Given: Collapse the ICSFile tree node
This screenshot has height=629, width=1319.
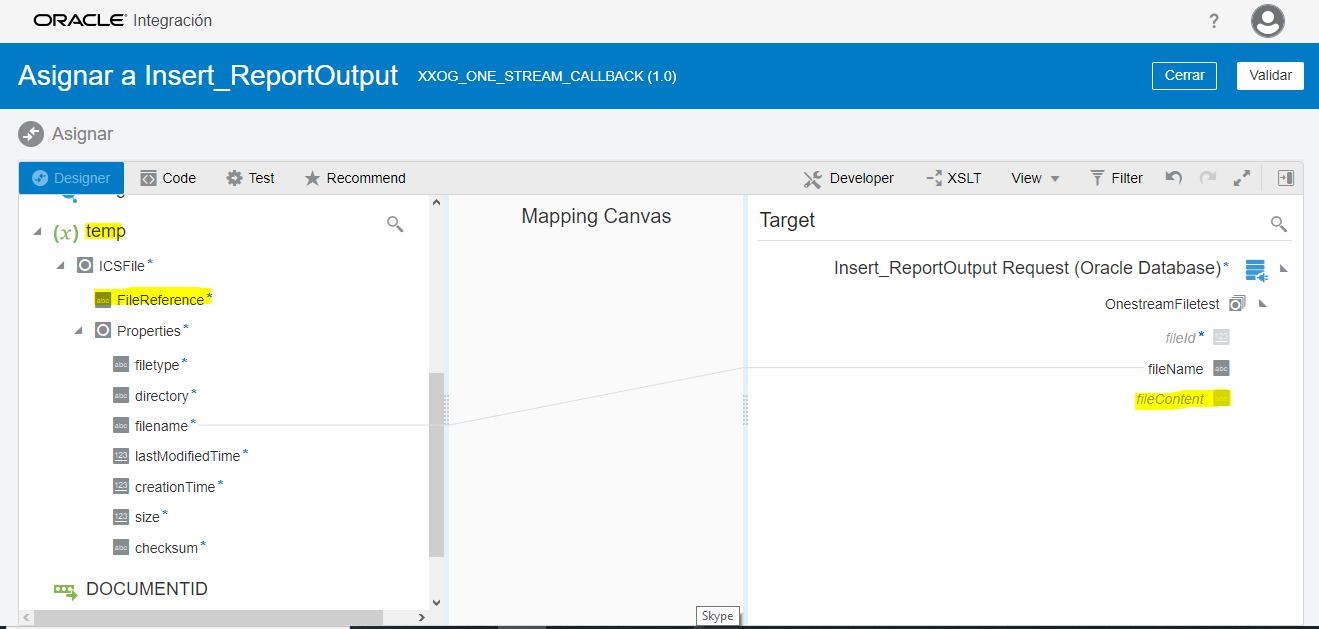Looking at the screenshot, I should coord(60,264).
